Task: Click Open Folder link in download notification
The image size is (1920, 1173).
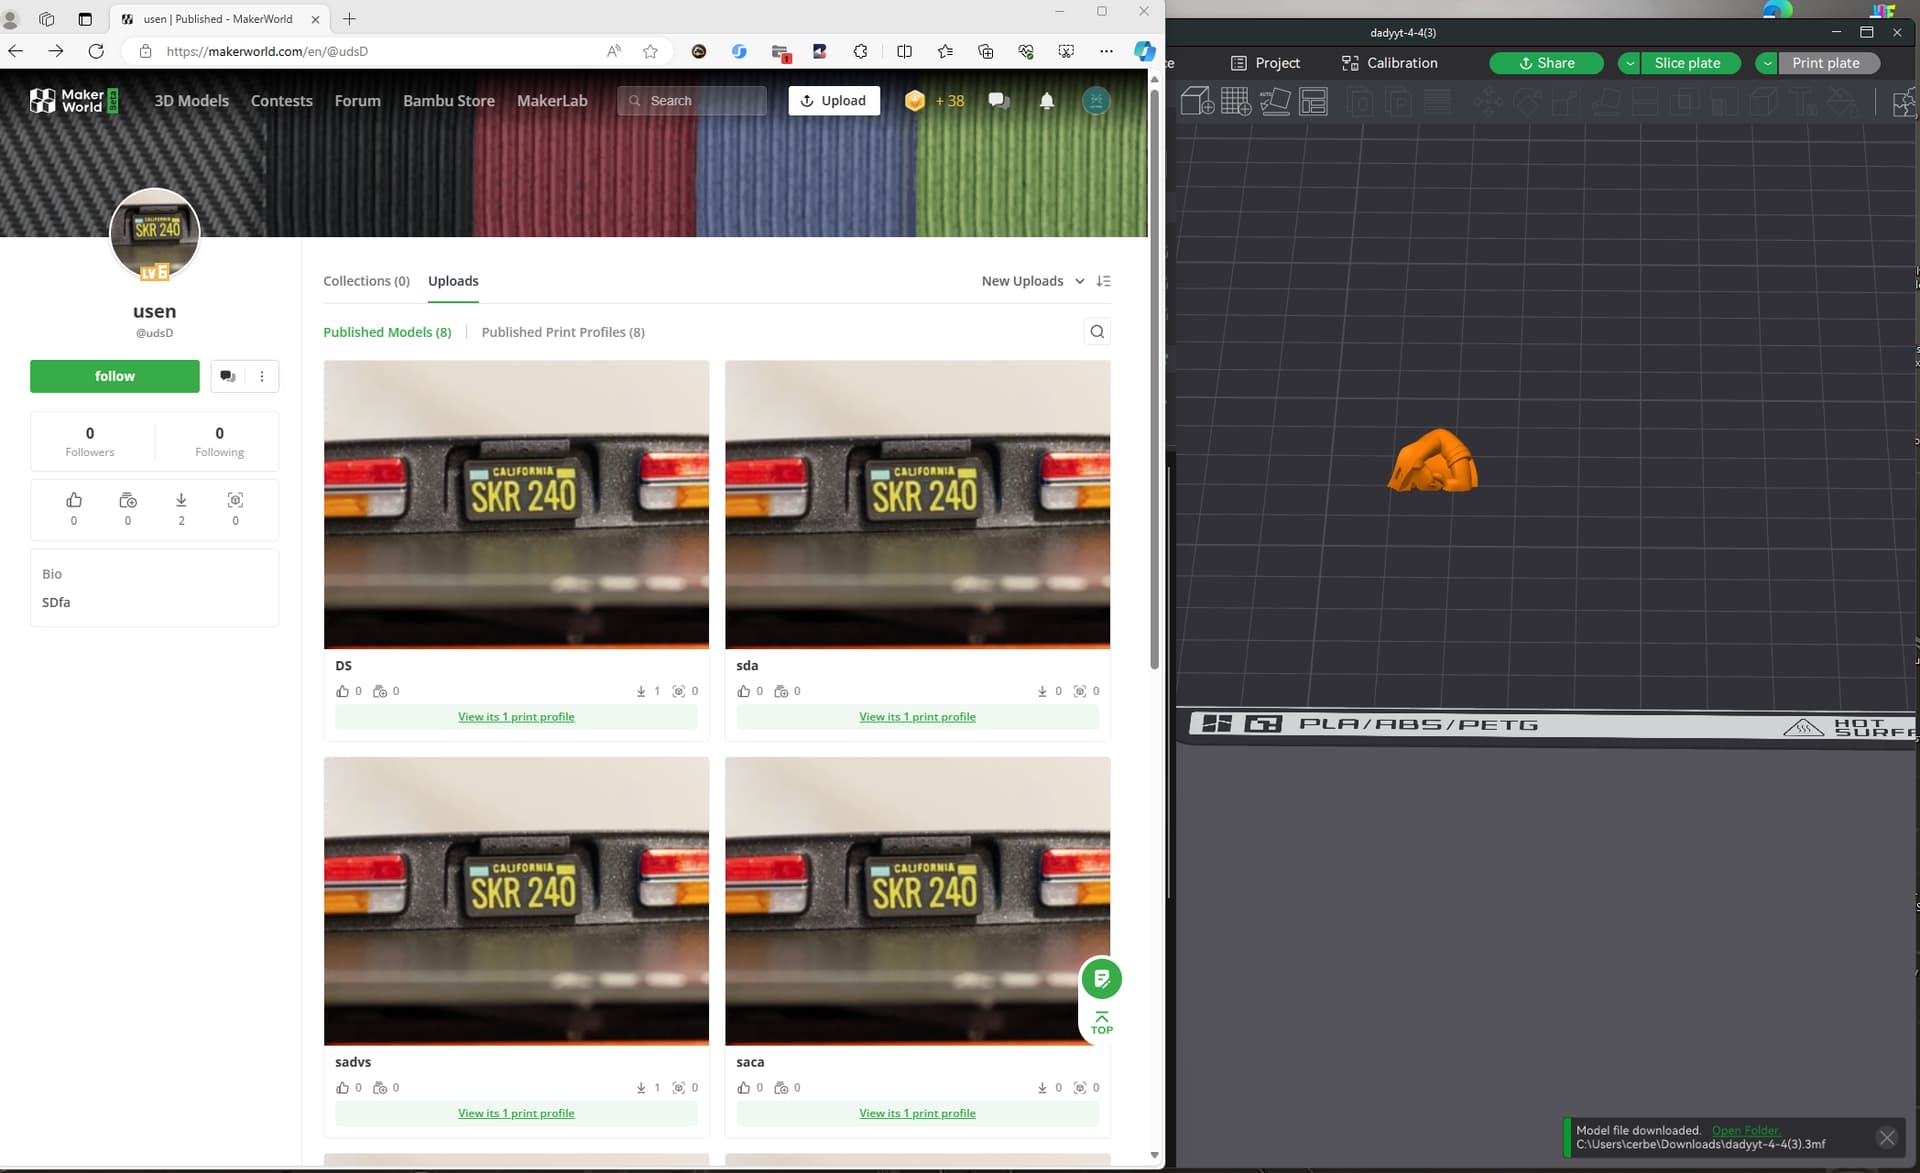Action: point(1745,1130)
